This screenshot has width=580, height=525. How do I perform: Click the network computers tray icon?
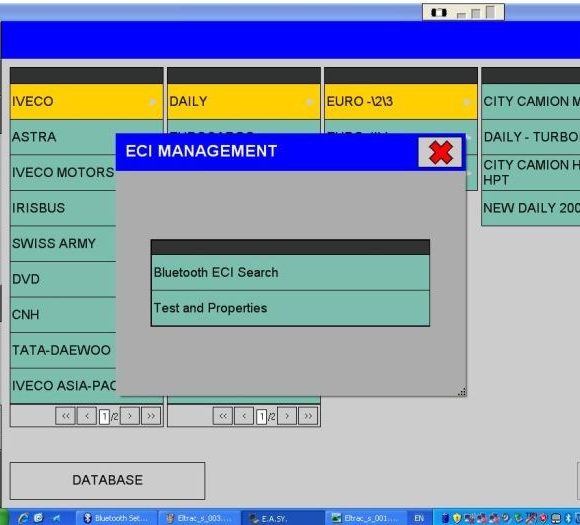click(470, 518)
